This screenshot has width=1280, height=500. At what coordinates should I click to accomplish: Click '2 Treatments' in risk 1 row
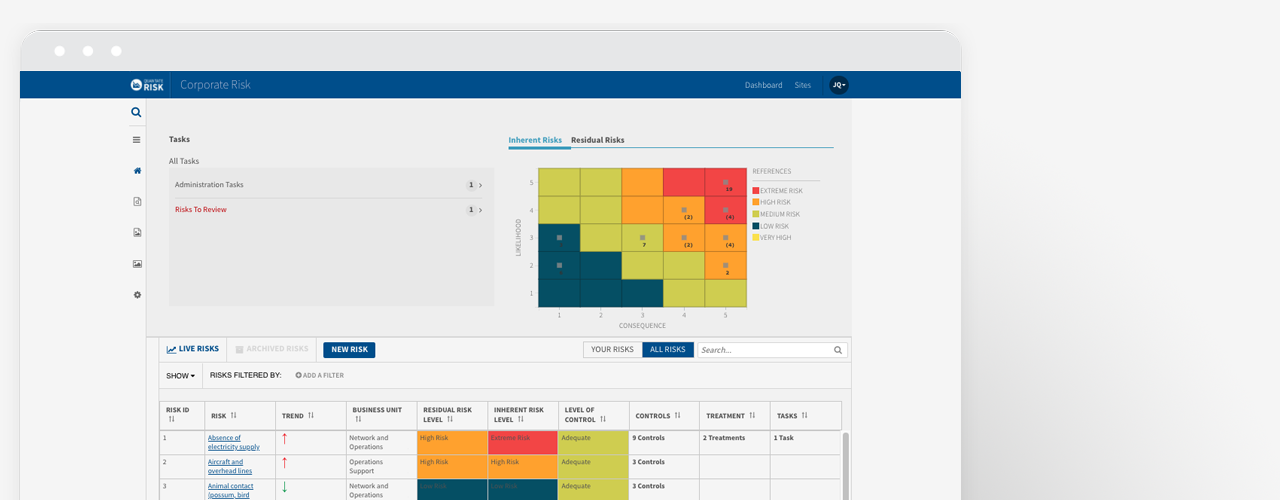tap(724, 438)
